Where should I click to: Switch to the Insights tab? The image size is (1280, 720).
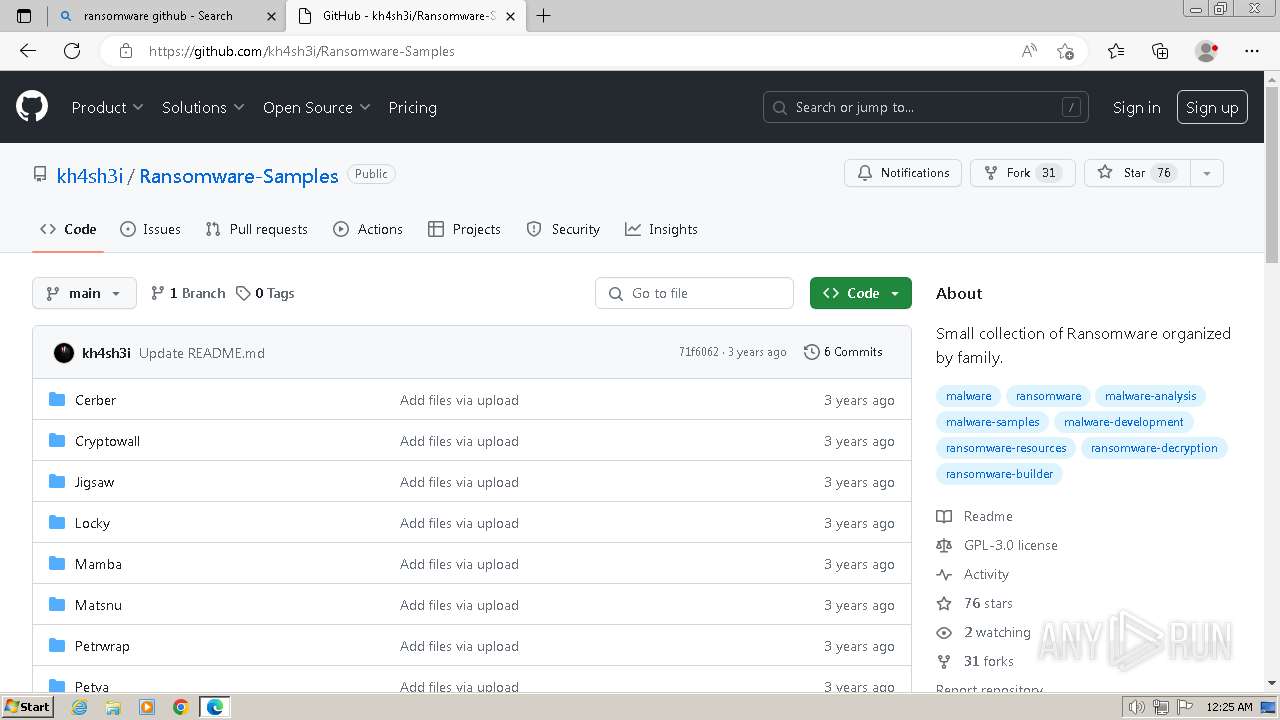pos(661,229)
